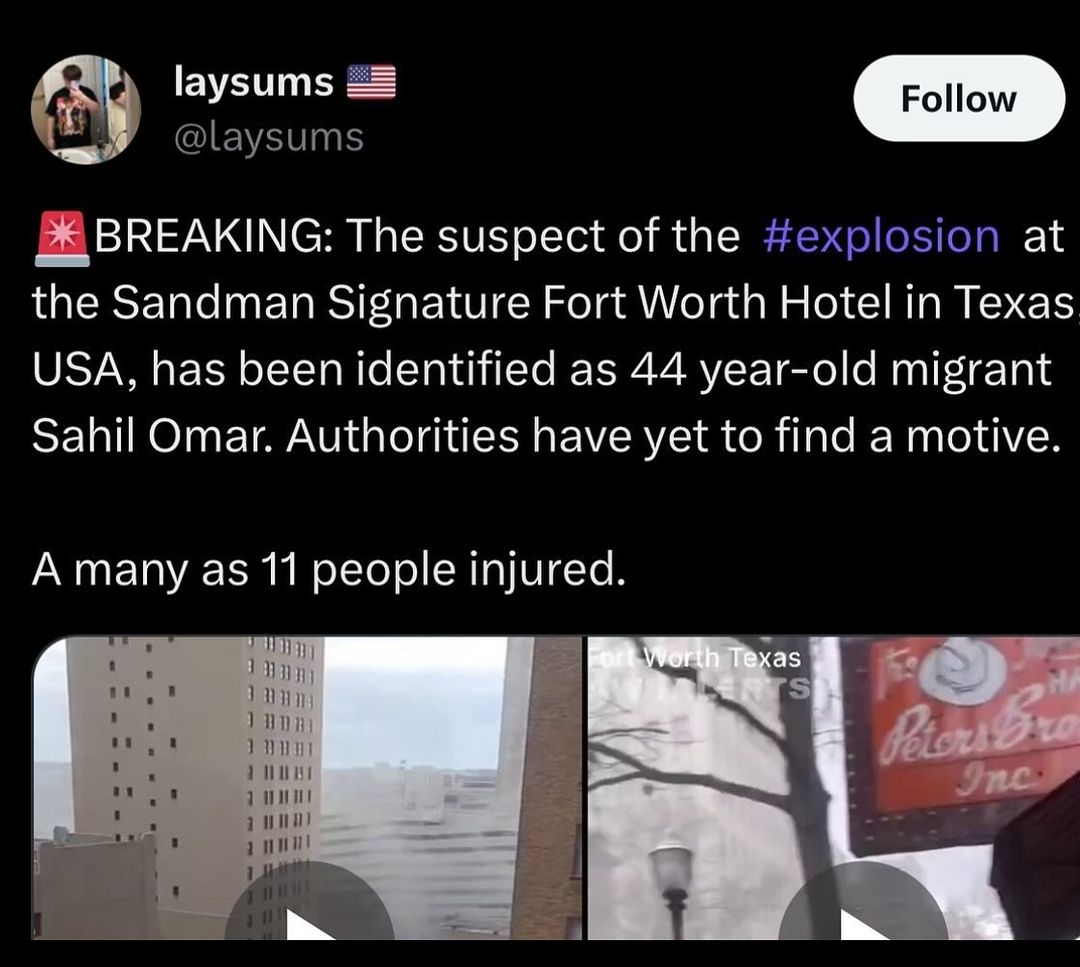Follow the laysums account
The height and width of the screenshot is (967, 1080).
959,98
